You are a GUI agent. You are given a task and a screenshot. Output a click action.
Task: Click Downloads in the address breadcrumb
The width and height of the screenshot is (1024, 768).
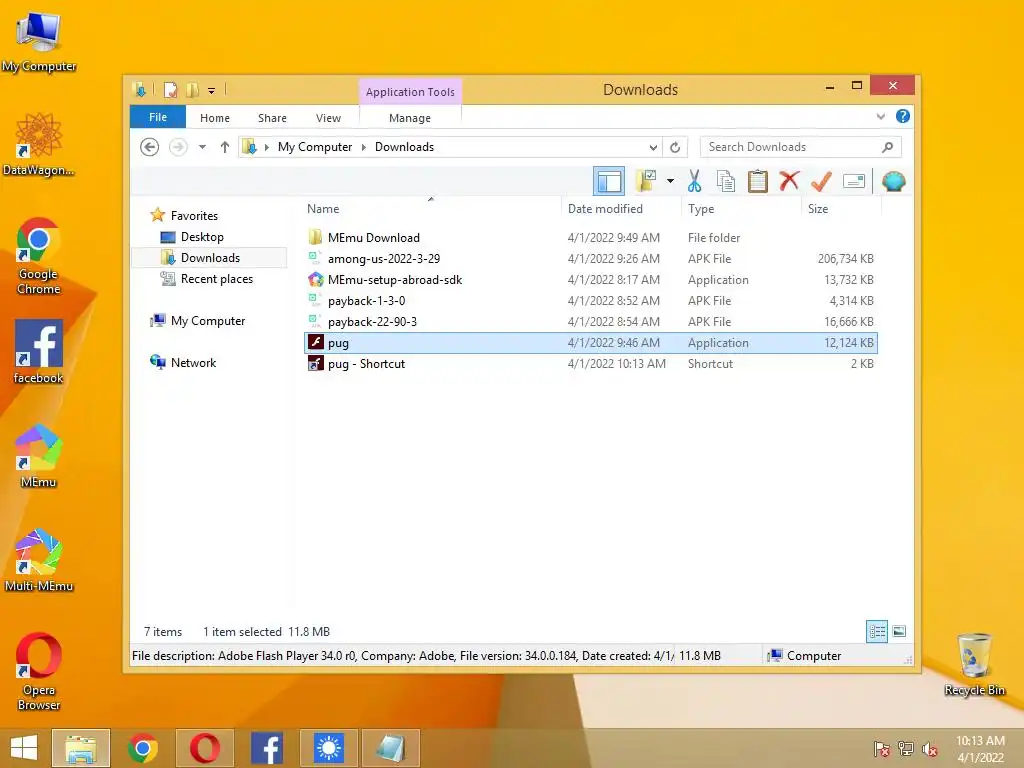(x=404, y=147)
